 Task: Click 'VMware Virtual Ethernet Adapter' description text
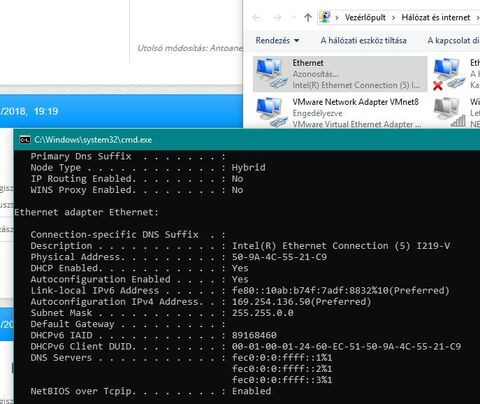click(x=356, y=124)
